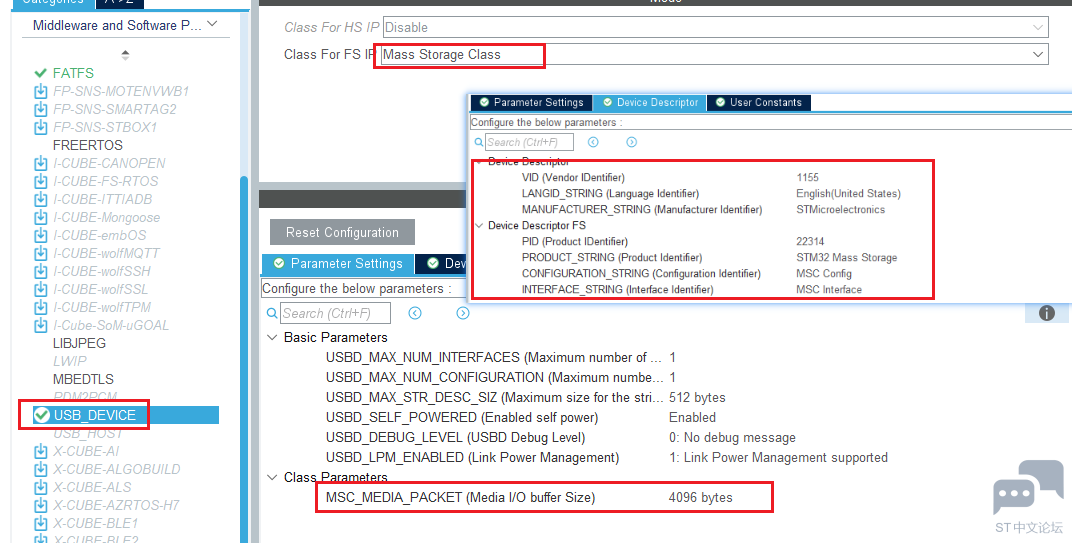Select FREERTOS in middleware list
This screenshot has width=1072, height=543.
pyautogui.click(x=88, y=145)
